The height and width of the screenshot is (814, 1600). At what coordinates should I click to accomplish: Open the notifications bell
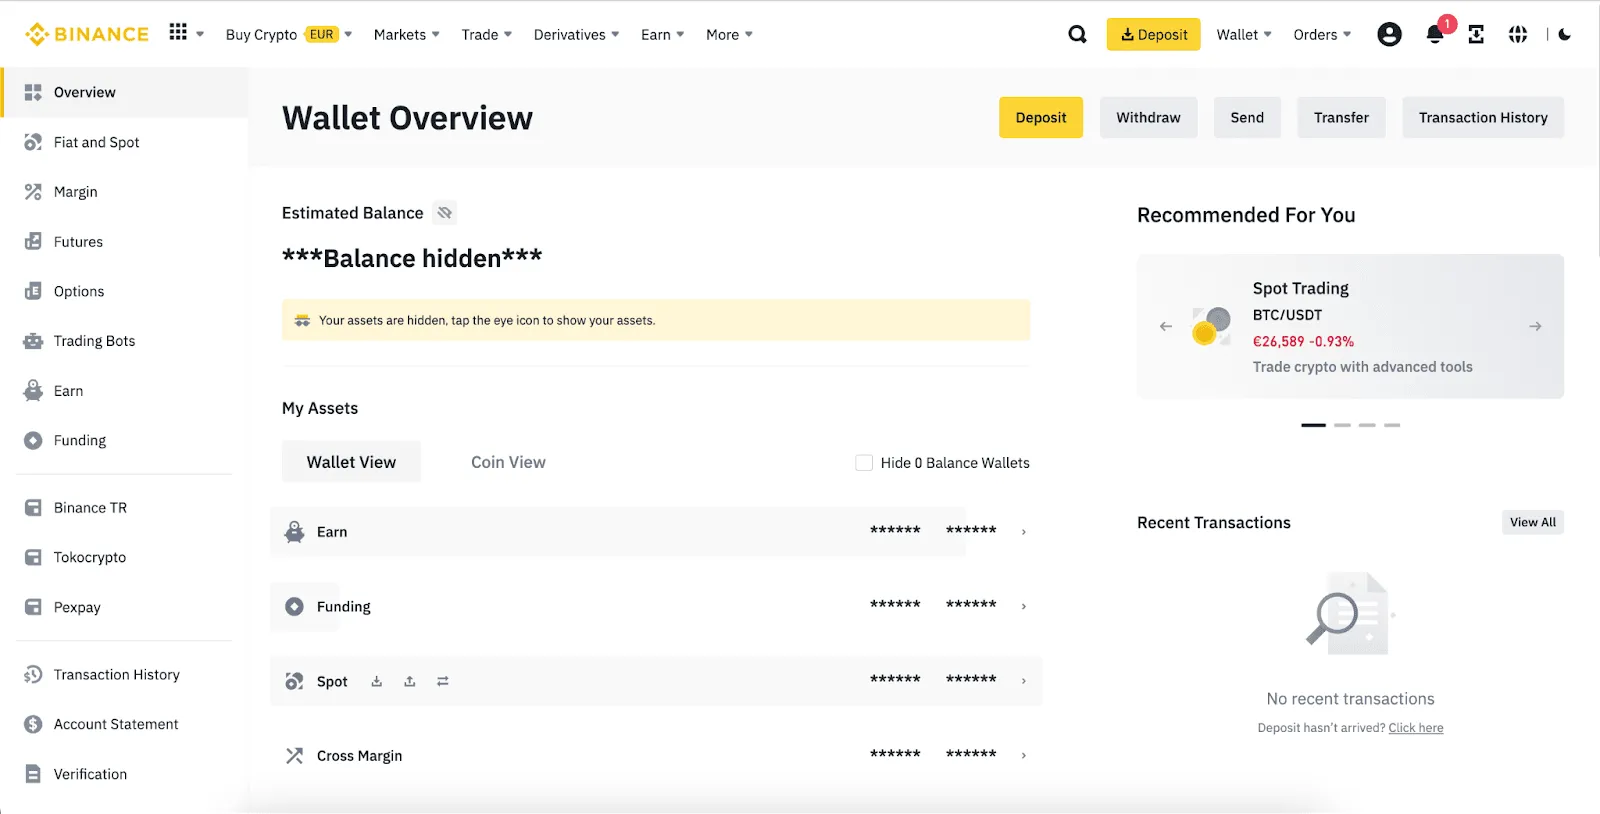(1434, 35)
